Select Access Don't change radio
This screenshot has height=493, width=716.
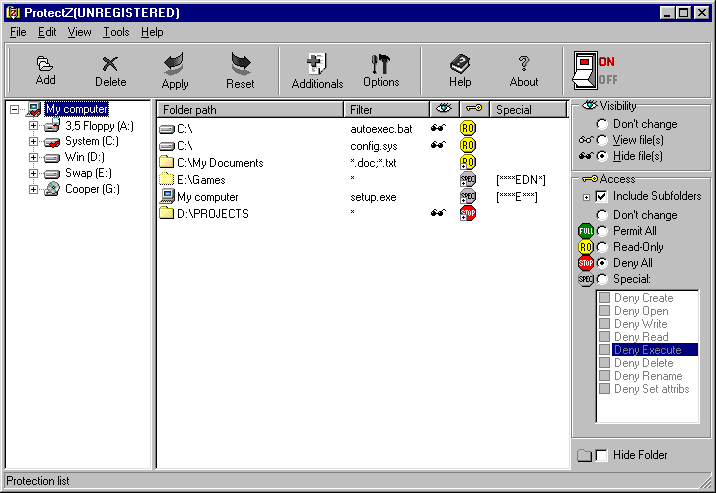[602, 215]
